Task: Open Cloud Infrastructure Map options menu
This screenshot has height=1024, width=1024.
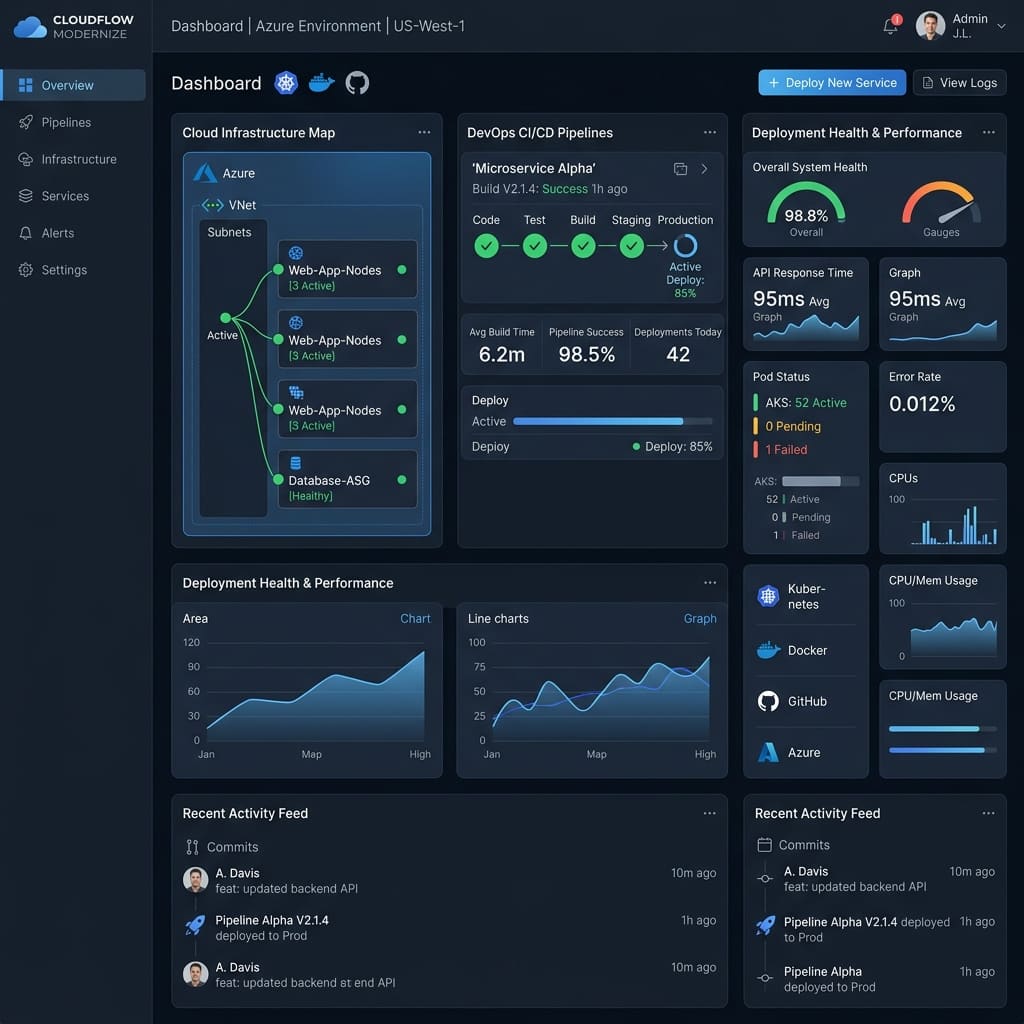Action: (424, 133)
